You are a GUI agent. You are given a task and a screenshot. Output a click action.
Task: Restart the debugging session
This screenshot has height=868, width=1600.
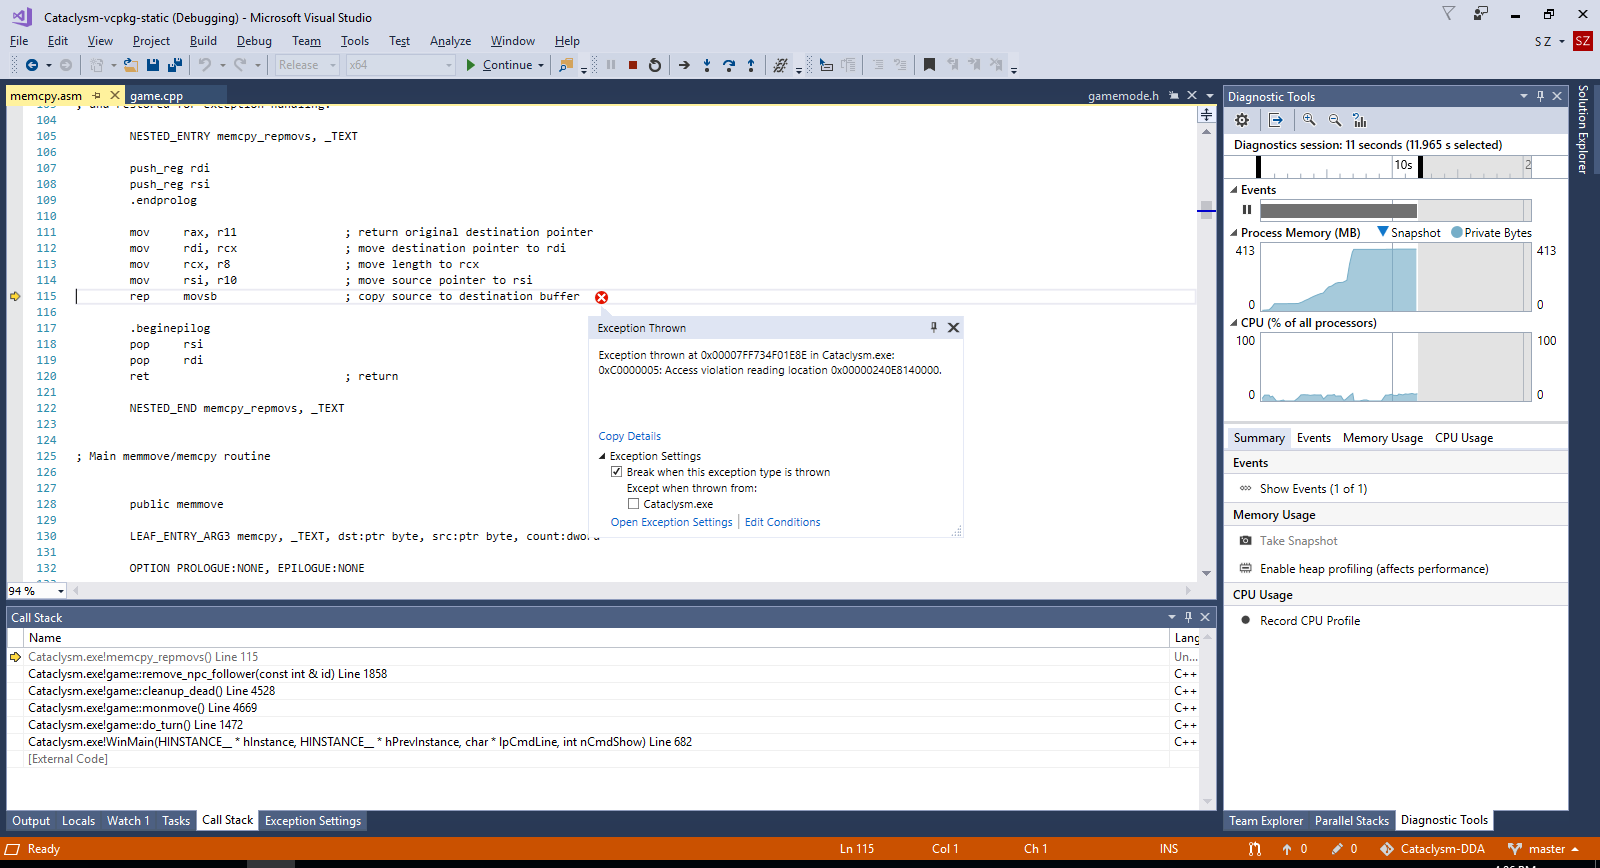[x=655, y=65]
